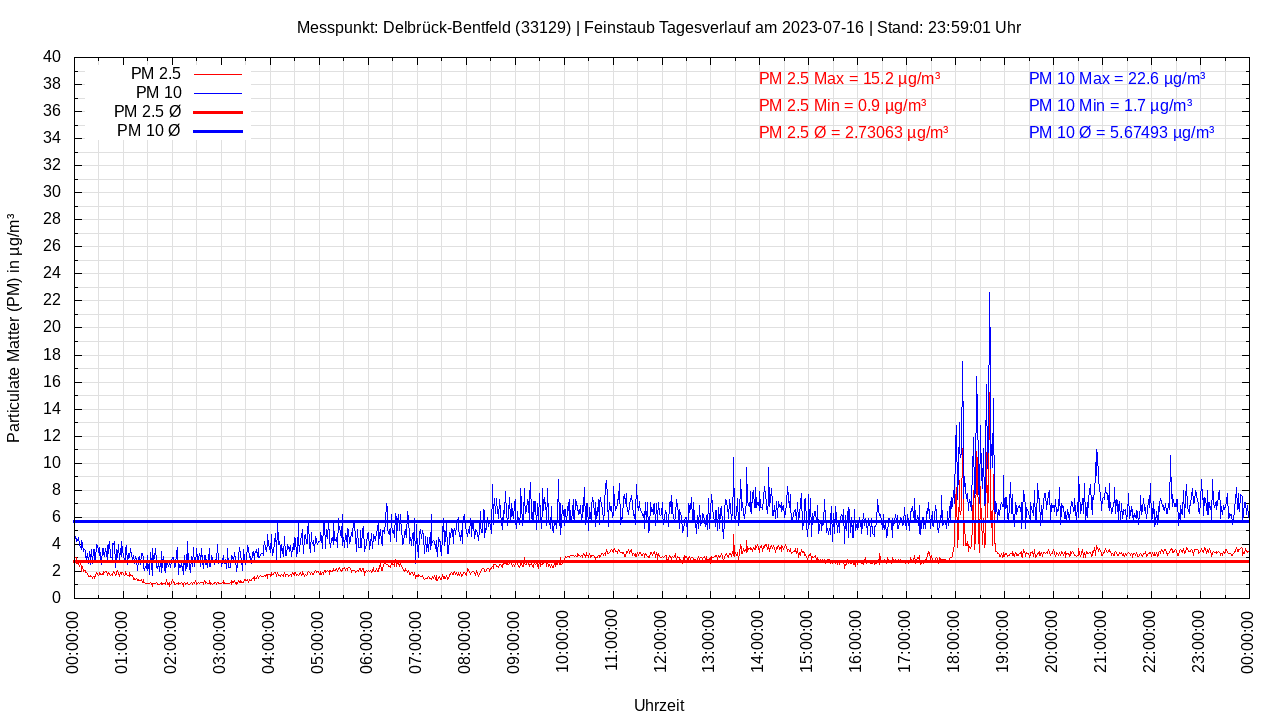This screenshot has height=720, width=1280.
Task: Click the Particulate Matter y-axis label
Action: click(x=14, y=328)
